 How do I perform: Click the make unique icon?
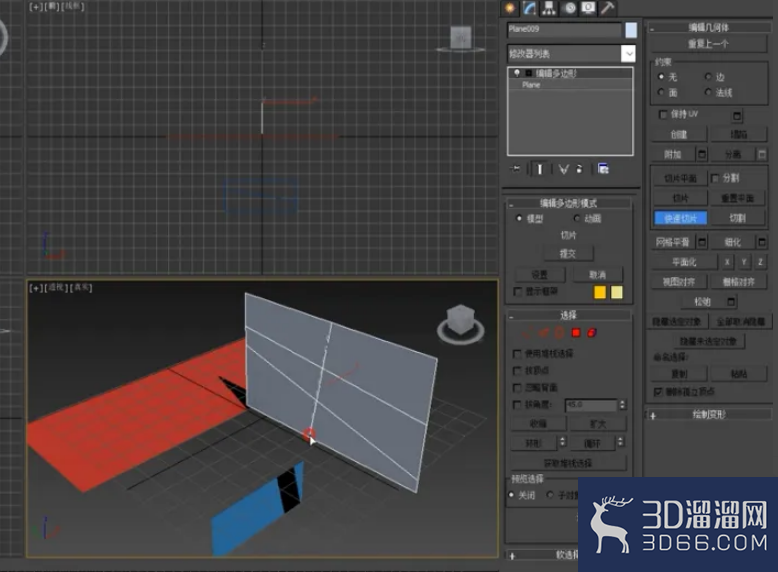(563, 169)
